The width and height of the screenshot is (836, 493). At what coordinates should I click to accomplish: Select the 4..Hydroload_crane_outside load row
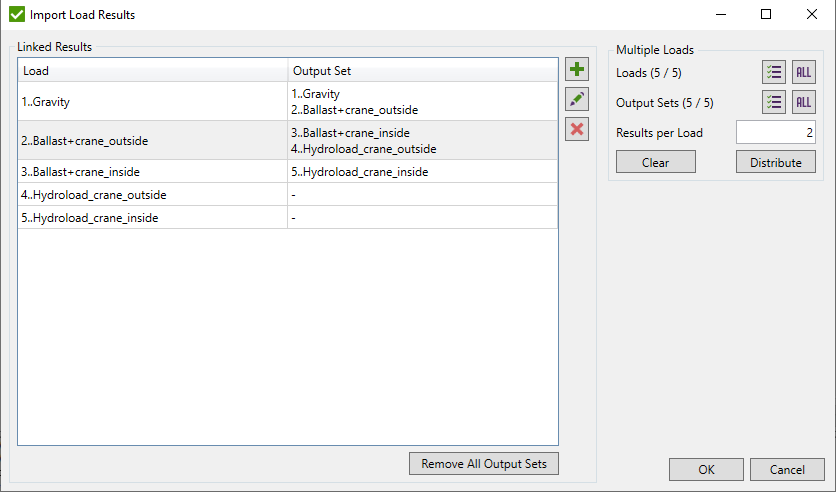[x=152, y=195]
